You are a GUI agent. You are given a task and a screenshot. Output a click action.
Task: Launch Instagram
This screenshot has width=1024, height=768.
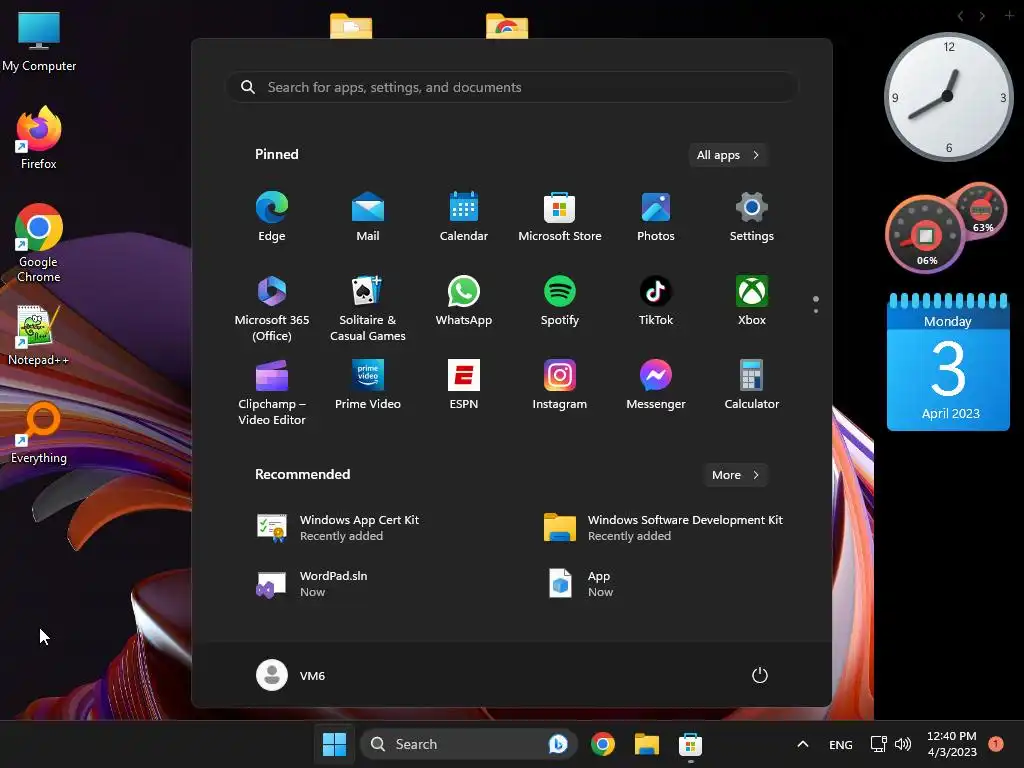coord(560,385)
